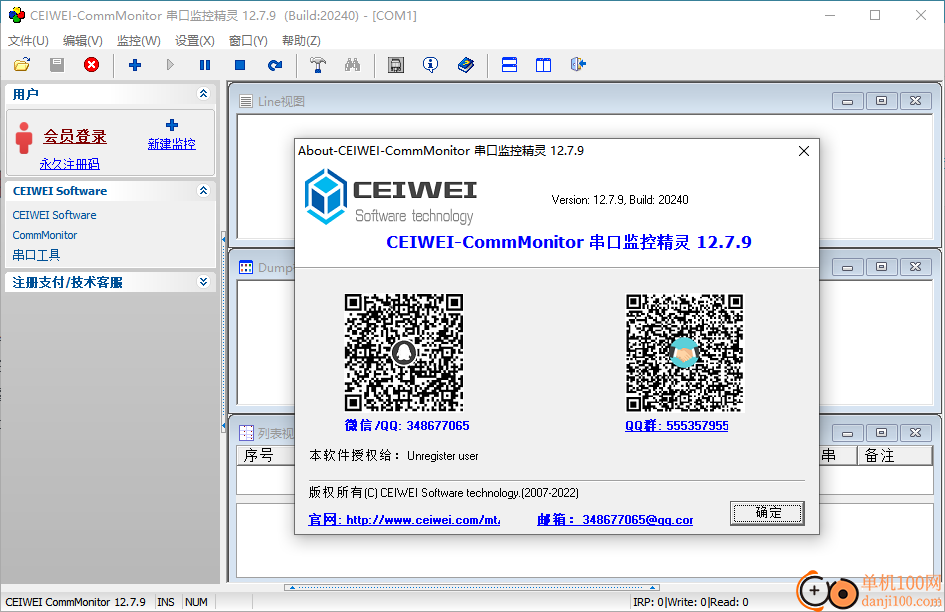Click the QQ group QR code image
This screenshot has height=612, width=945.
pyautogui.click(x=685, y=353)
